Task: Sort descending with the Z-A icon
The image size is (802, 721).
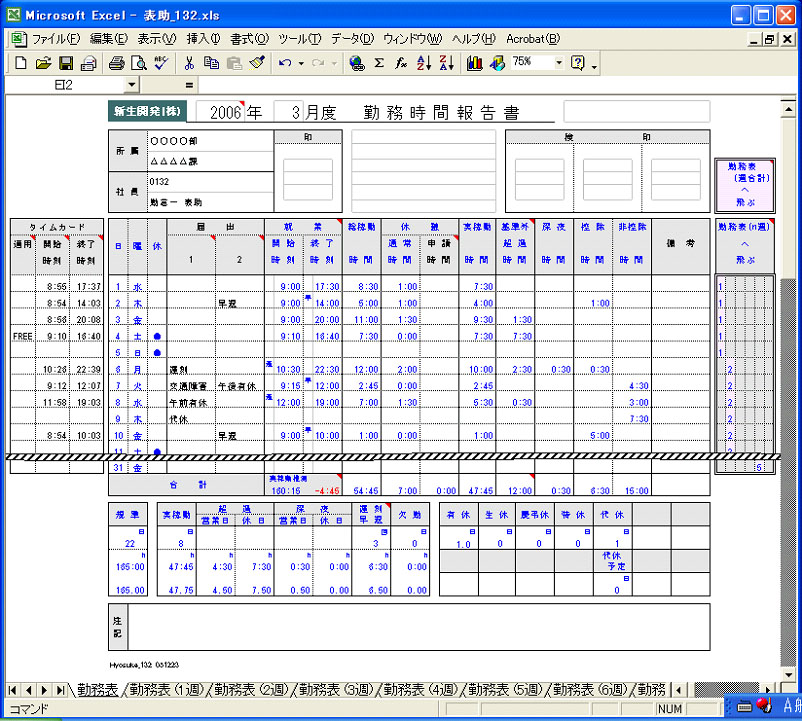Action: [447, 63]
